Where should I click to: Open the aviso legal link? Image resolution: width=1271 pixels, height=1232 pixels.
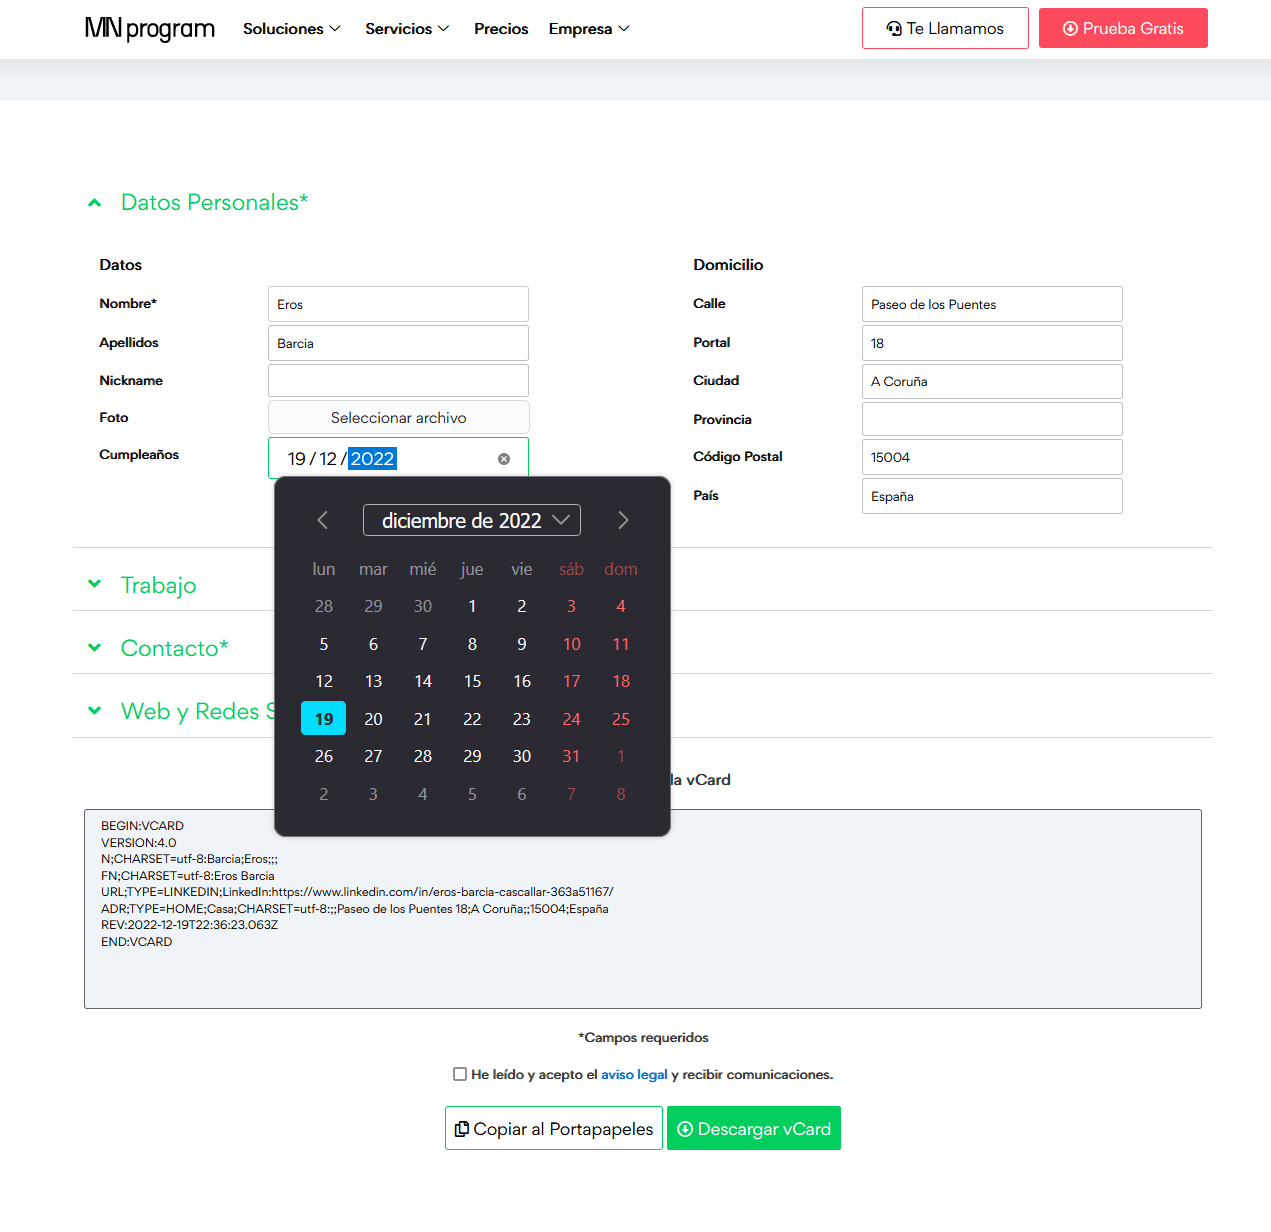(634, 1074)
